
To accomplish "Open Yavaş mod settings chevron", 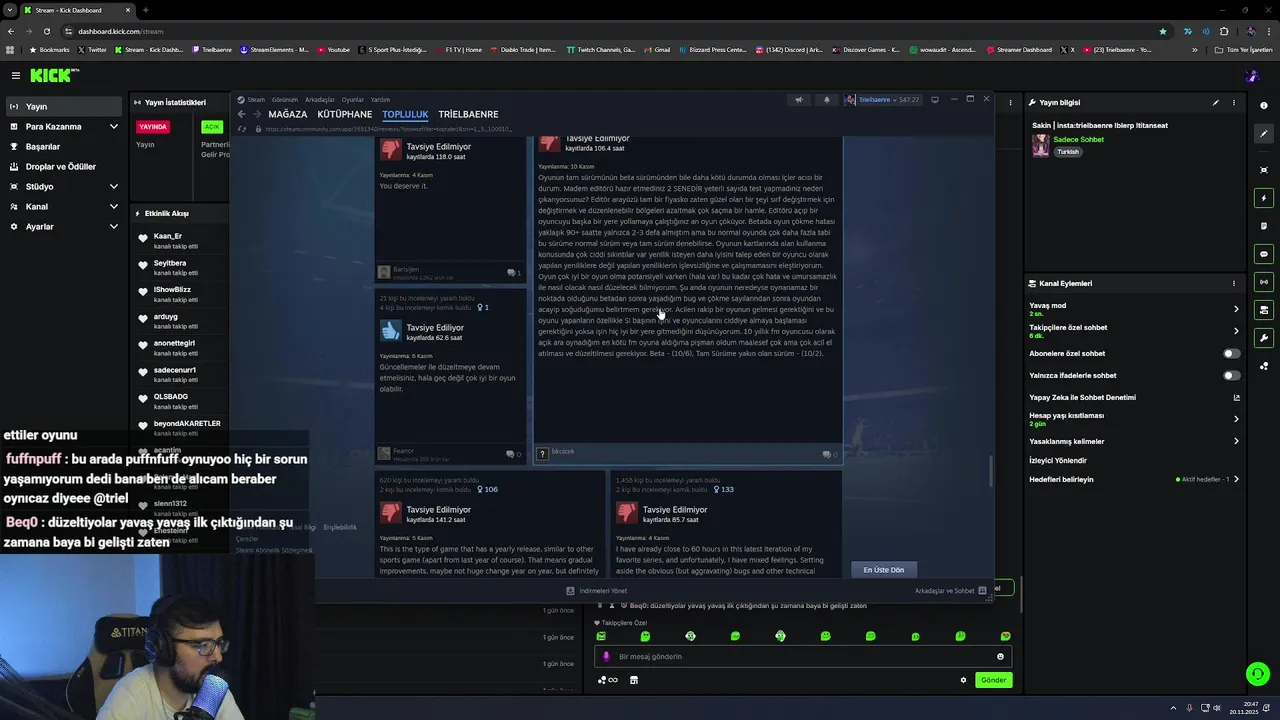I will [x=1236, y=309].
